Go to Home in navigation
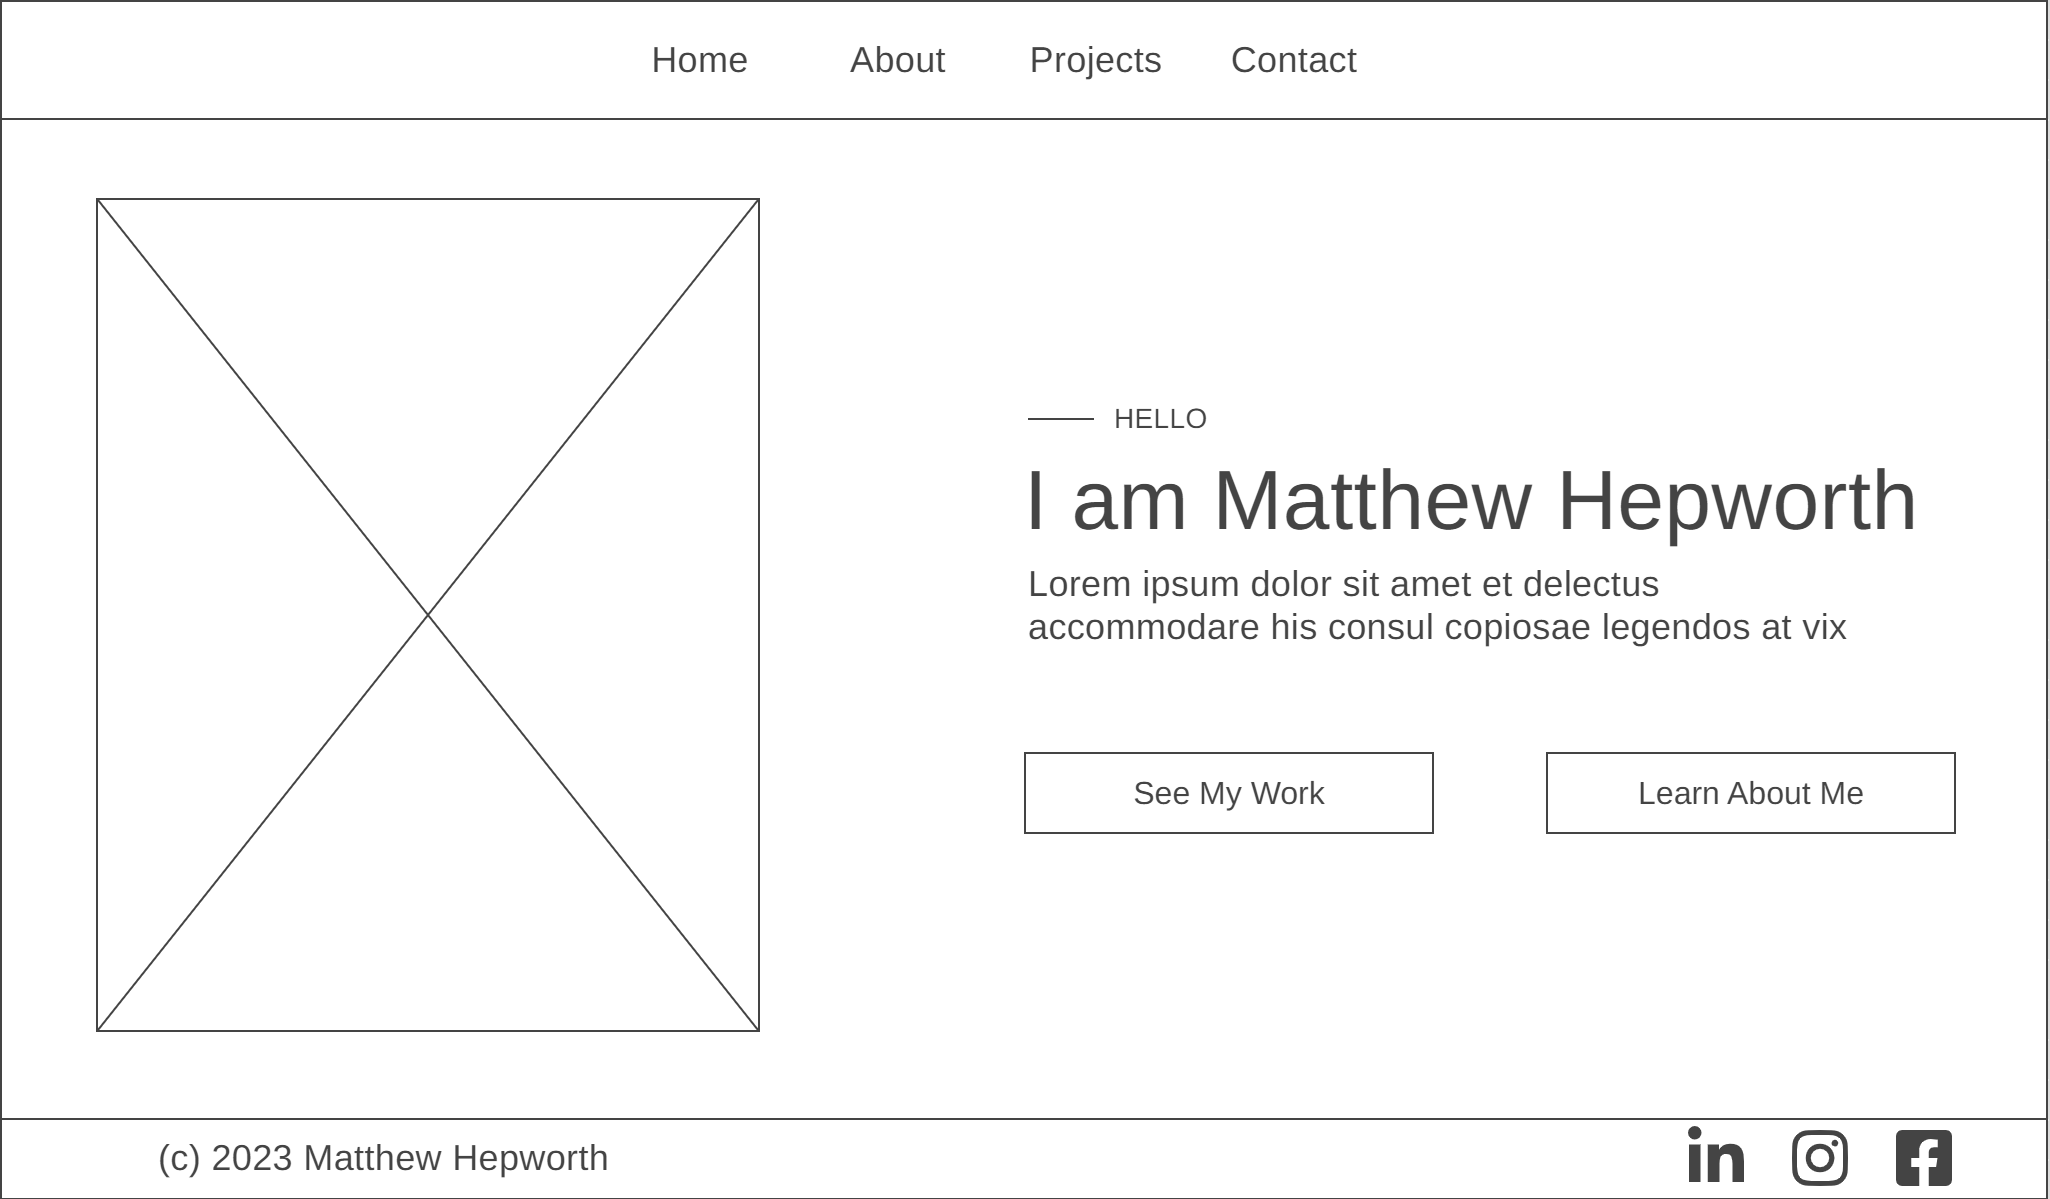Image resolution: width=2050 pixels, height=1199 pixels. [x=700, y=60]
